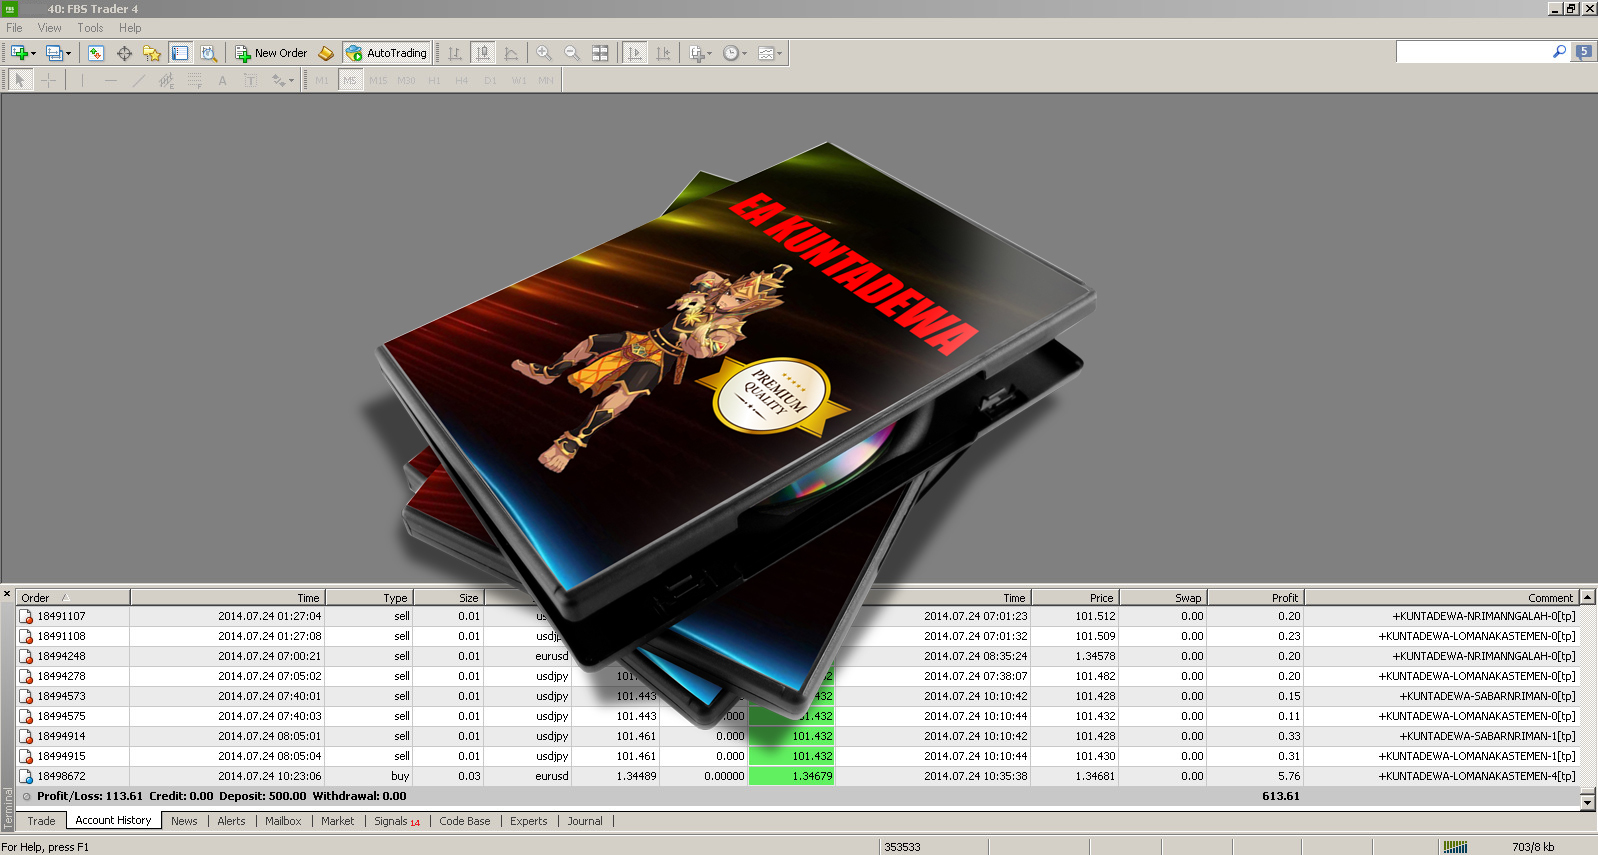Click the Zoom Out magnifier icon

572,53
